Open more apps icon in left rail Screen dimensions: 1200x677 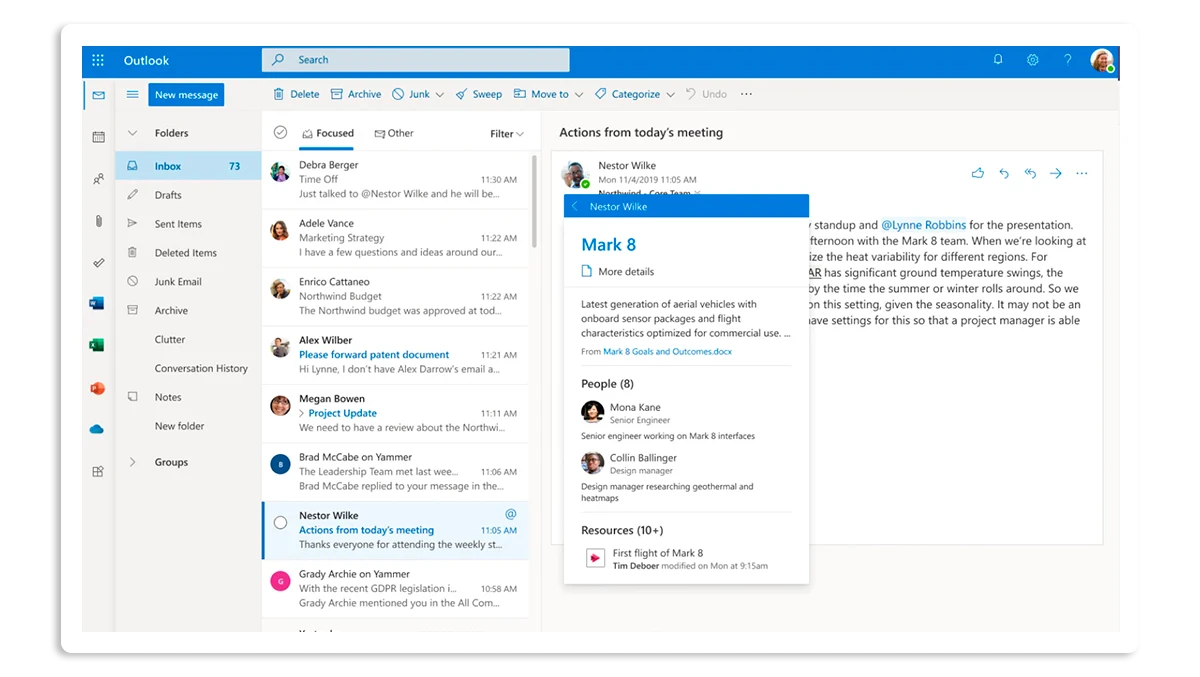click(x=98, y=471)
